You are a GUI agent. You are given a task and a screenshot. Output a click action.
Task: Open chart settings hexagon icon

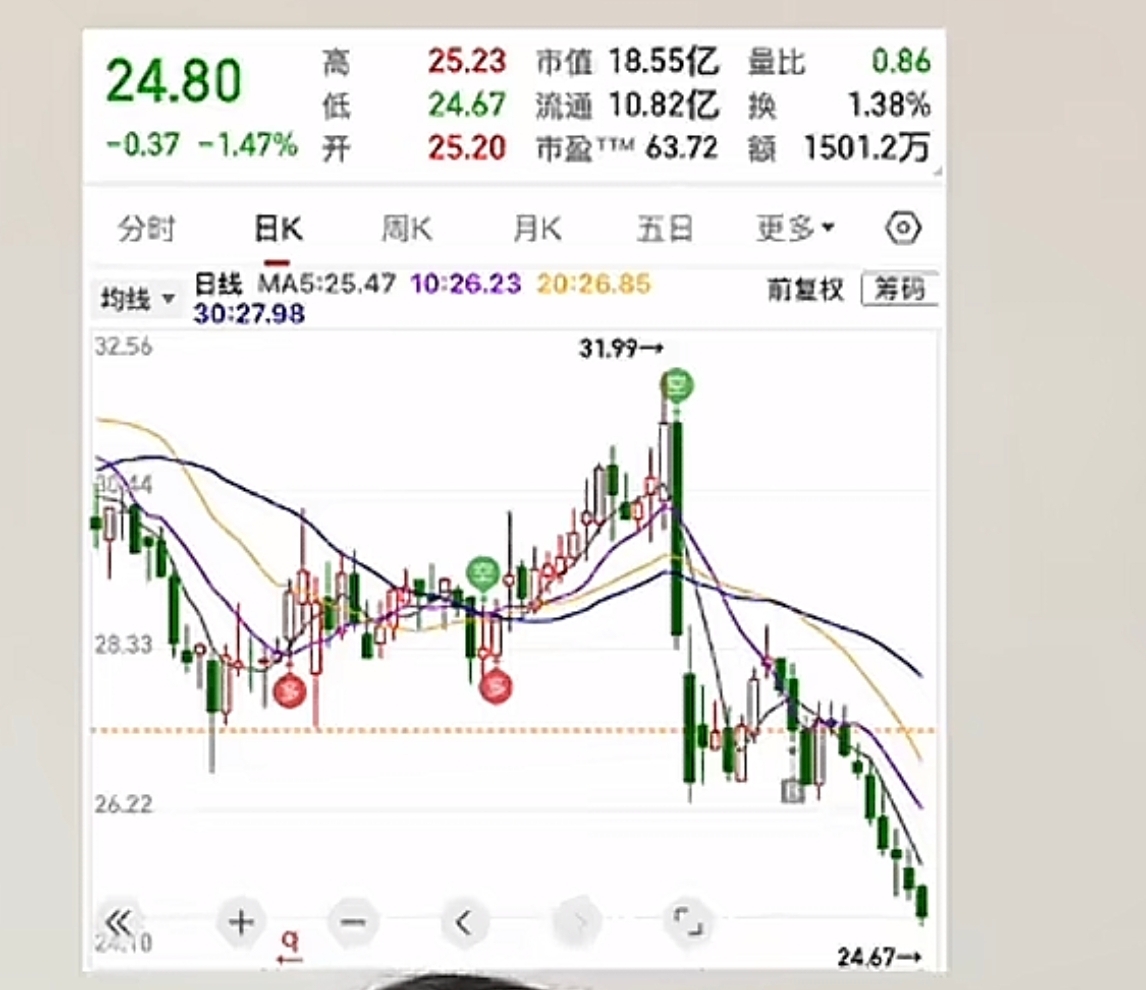click(x=903, y=229)
